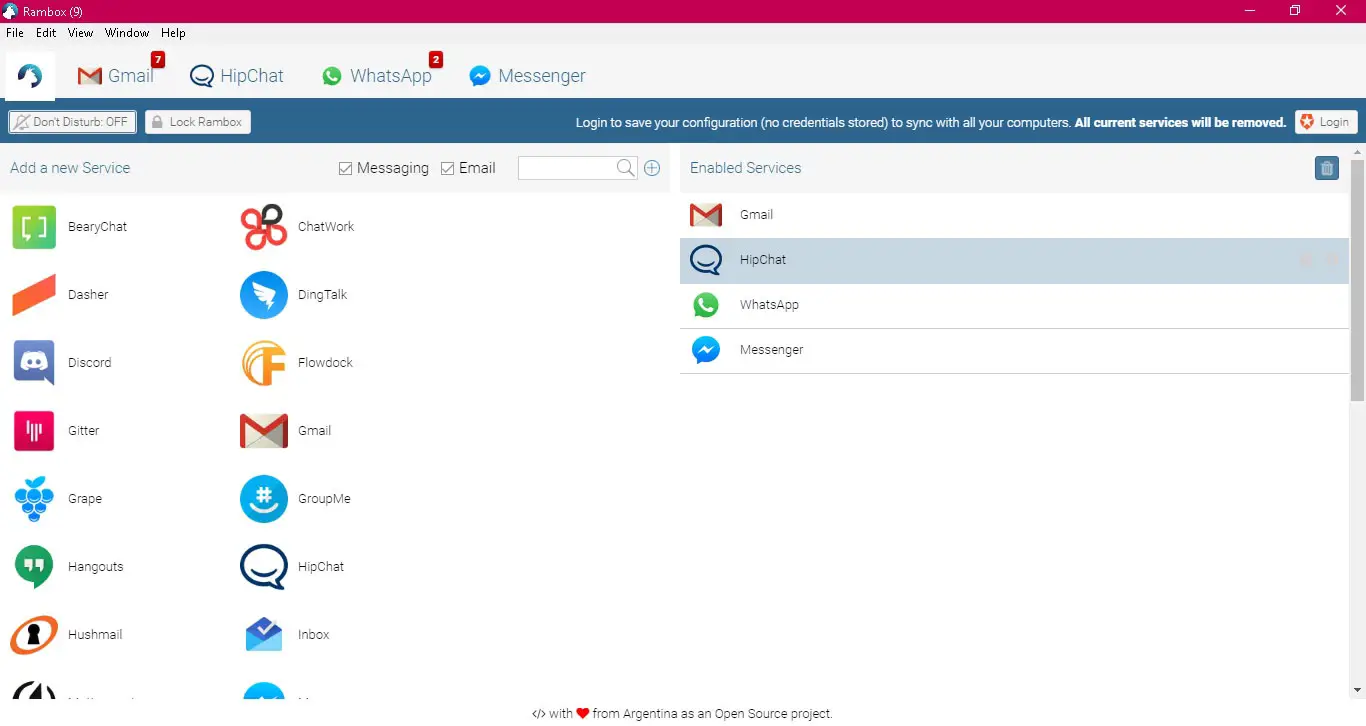The height and width of the screenshot is (726, 1366).
Task: Click the scrollbar up arrow
Action: pyautogui.click(x=1357, y=151)
